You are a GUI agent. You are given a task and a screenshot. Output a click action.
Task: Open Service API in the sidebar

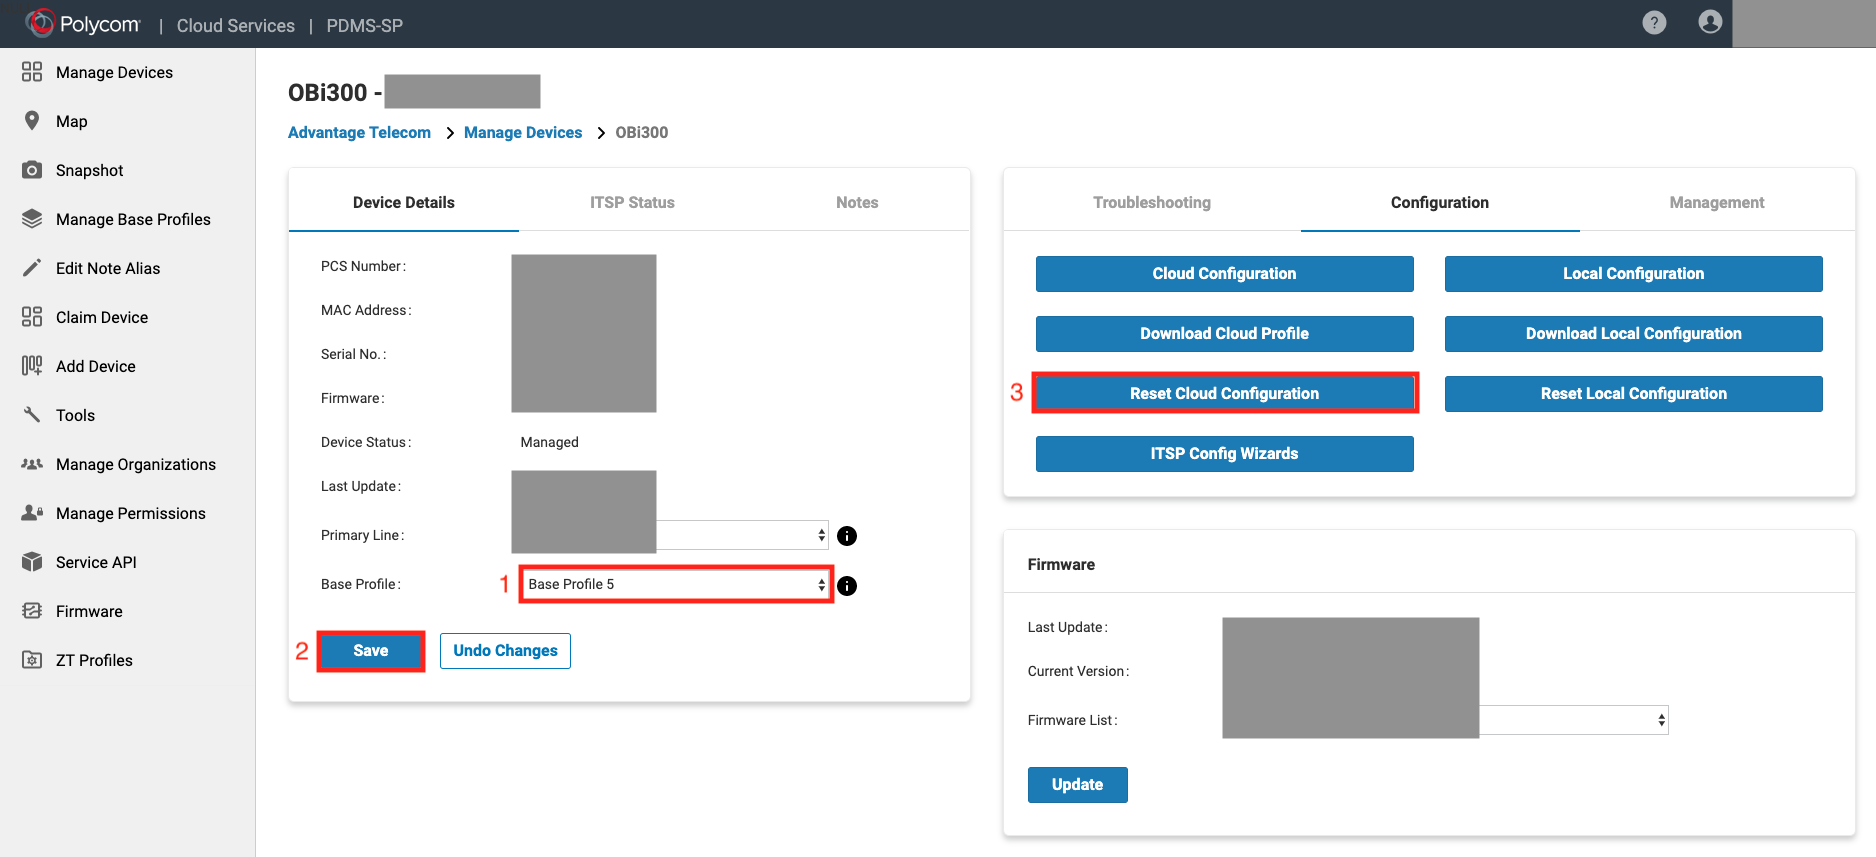(x=96, y=562)
